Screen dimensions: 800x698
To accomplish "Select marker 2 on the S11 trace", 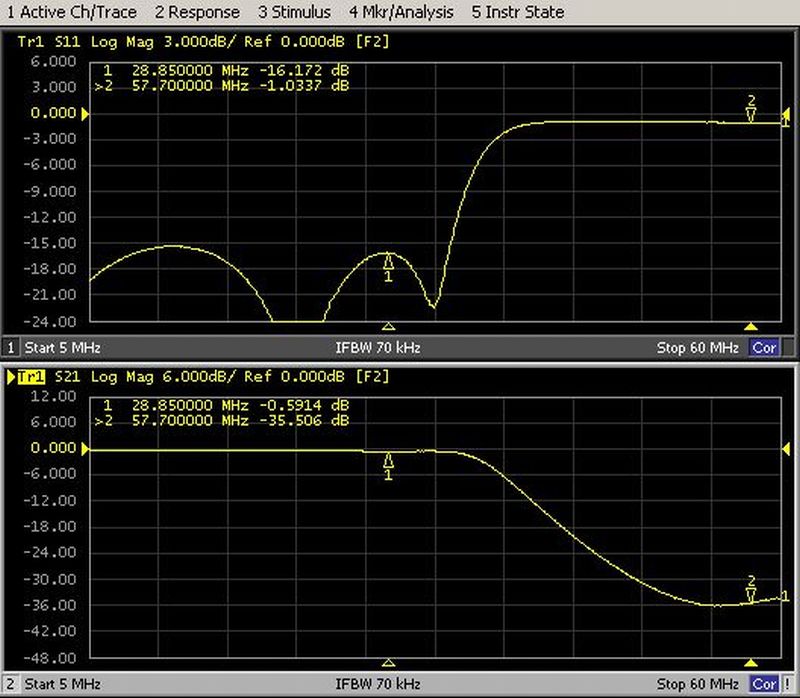I will pyautogui.click(x=751, y=116).
